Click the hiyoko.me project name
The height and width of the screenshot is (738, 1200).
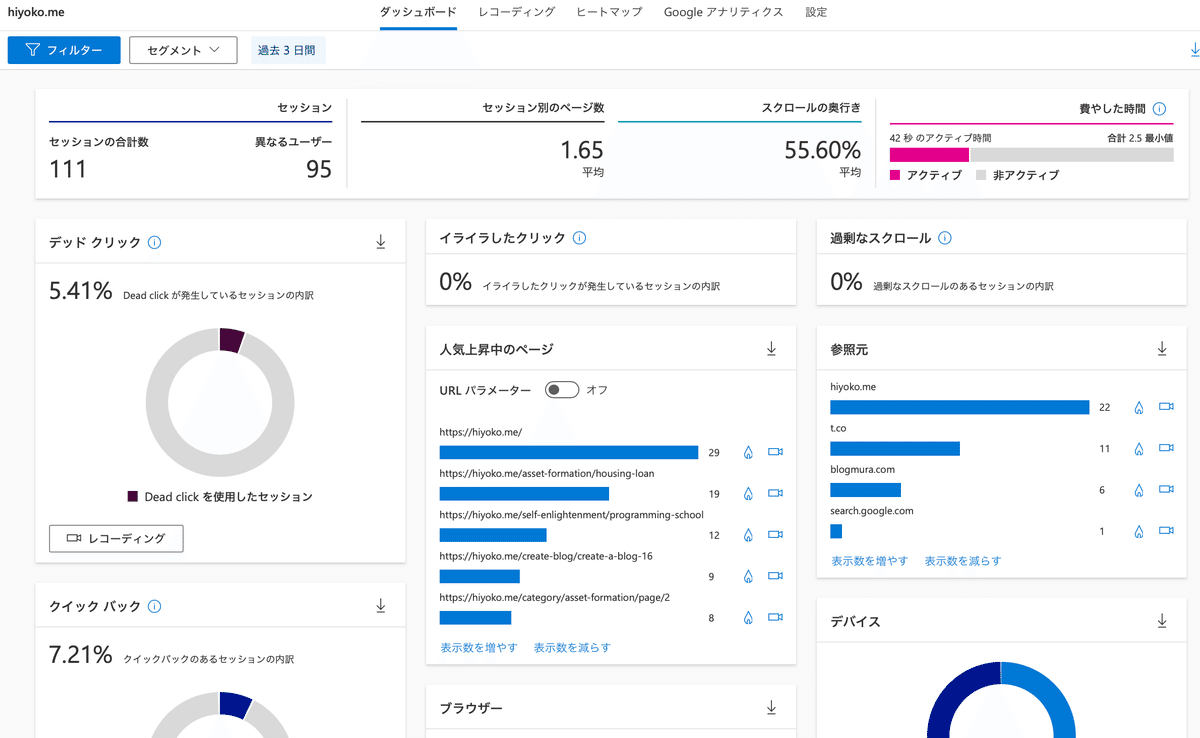click(36, 13)
